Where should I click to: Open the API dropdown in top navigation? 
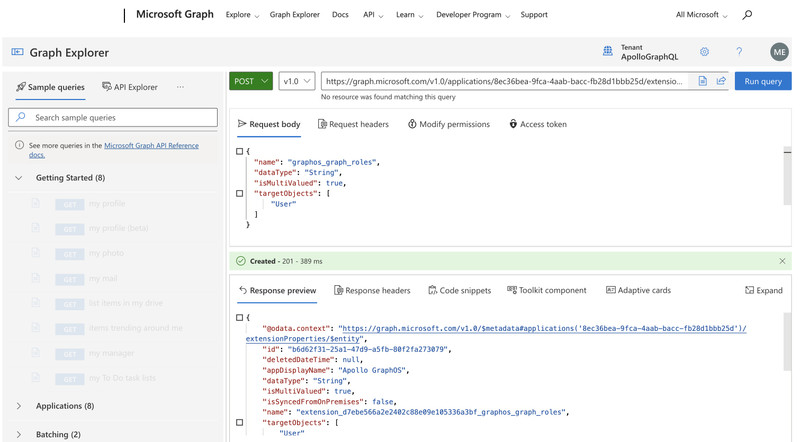pyautogui.click(x=373, y=15)
